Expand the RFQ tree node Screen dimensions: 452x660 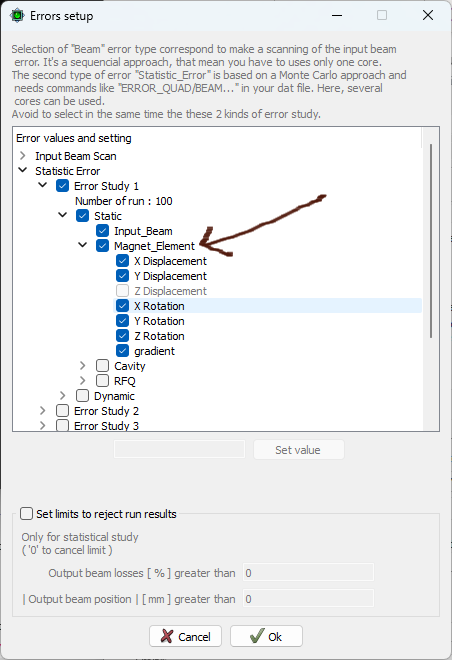83,381
